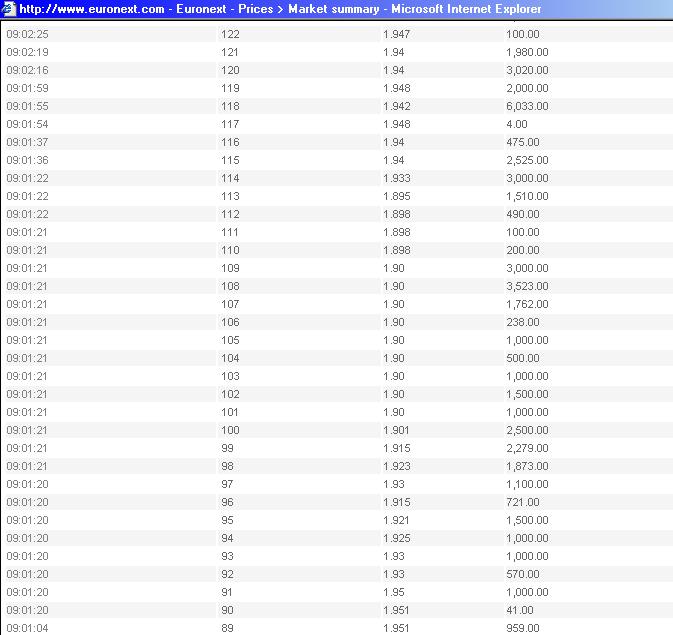Click the time cell 09:02:25
Viewport: 673px width, 635px height.
(x=27, y=34)
